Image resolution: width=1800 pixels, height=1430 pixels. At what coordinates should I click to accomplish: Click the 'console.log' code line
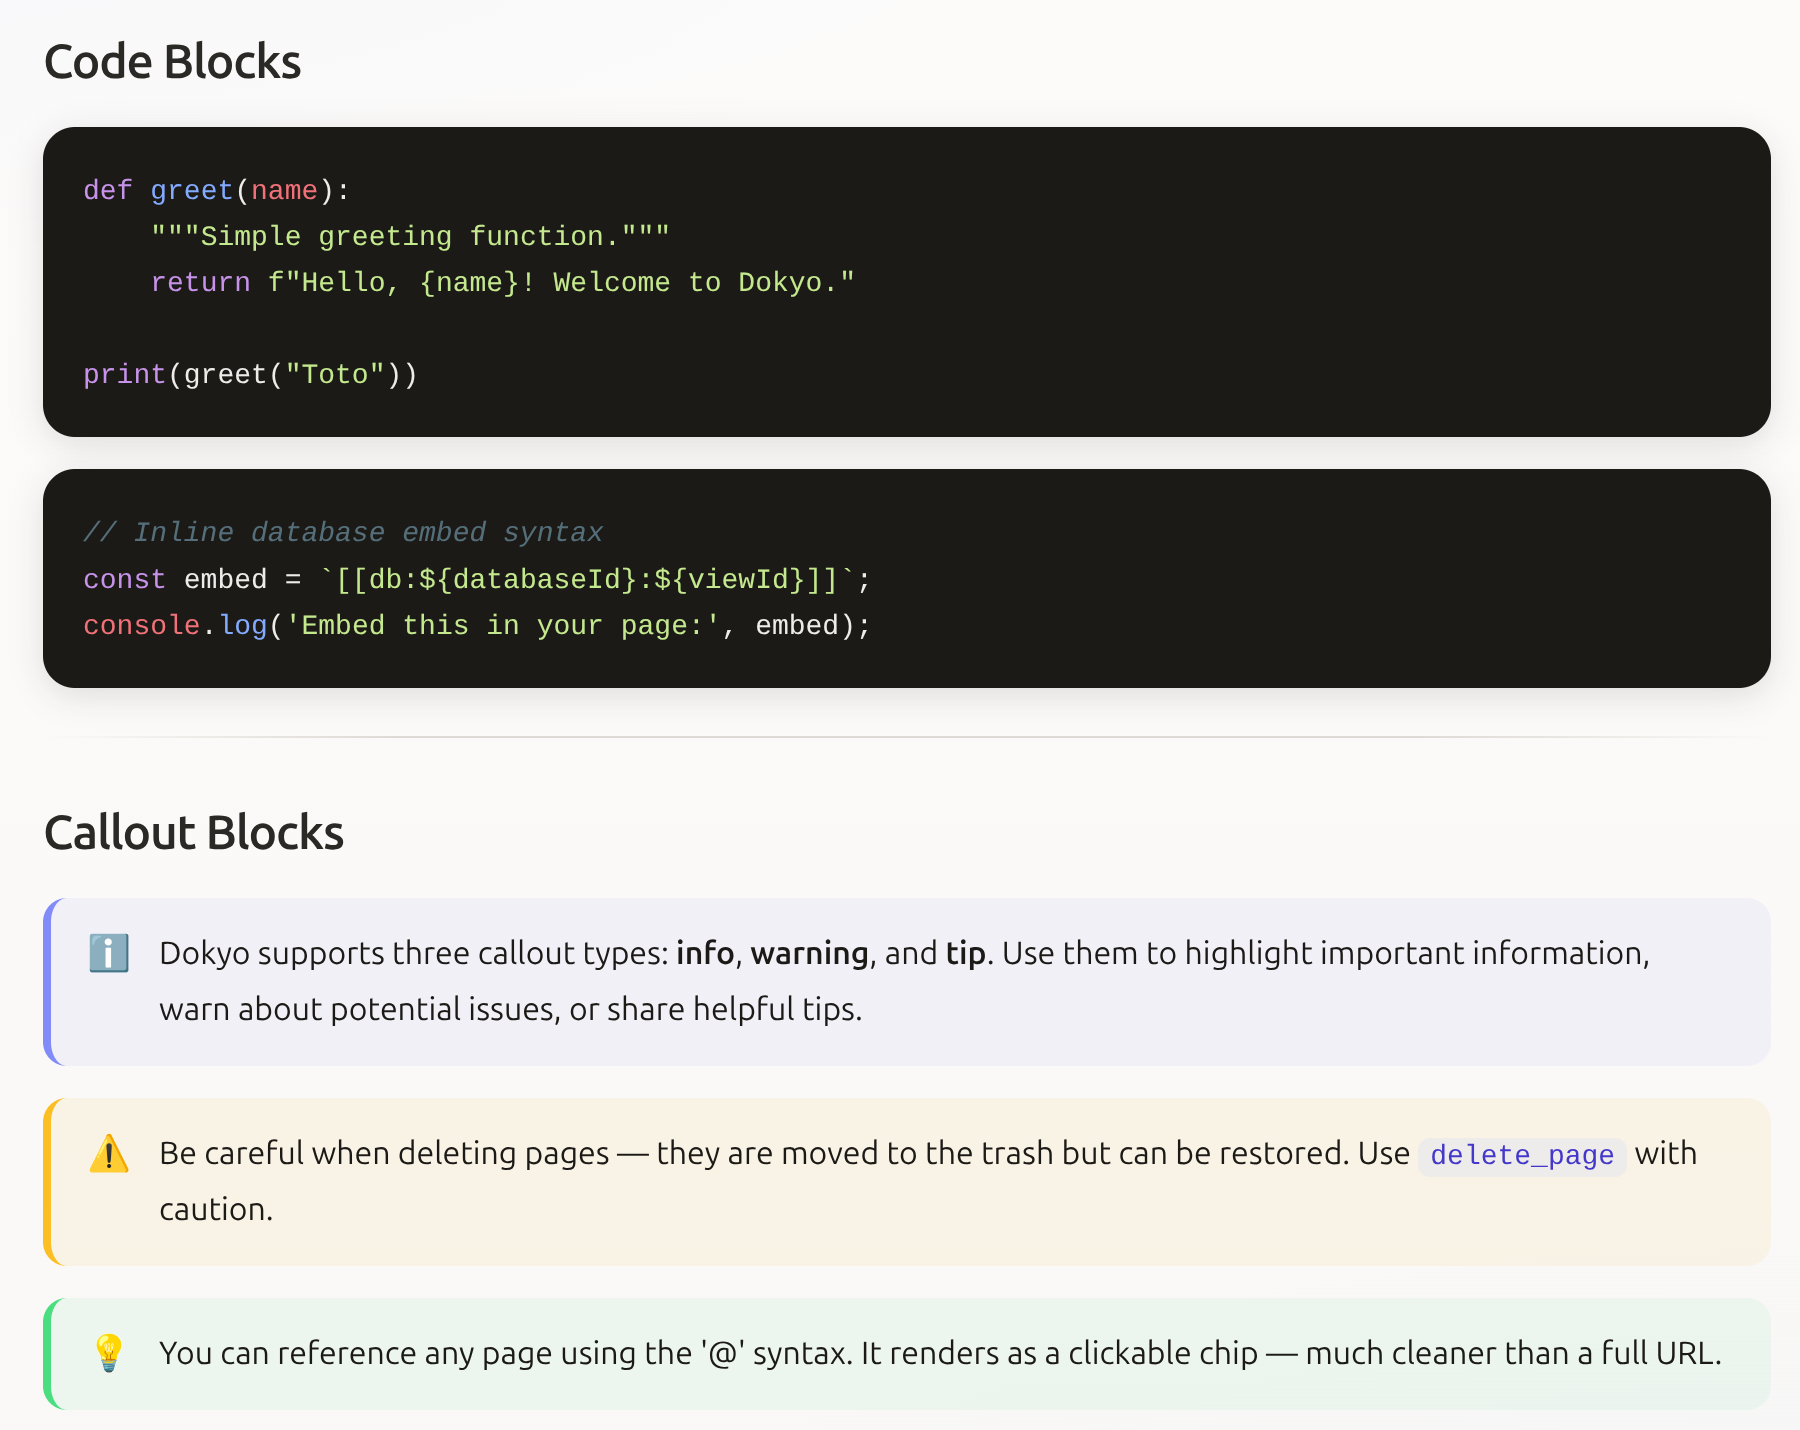click(477, 625)
